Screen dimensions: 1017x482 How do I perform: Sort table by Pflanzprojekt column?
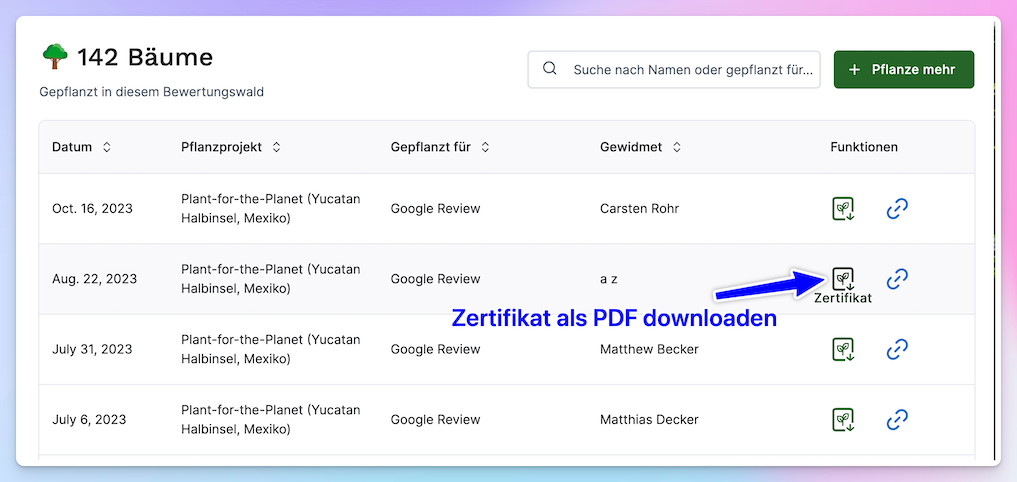click(x=277, y=147)
